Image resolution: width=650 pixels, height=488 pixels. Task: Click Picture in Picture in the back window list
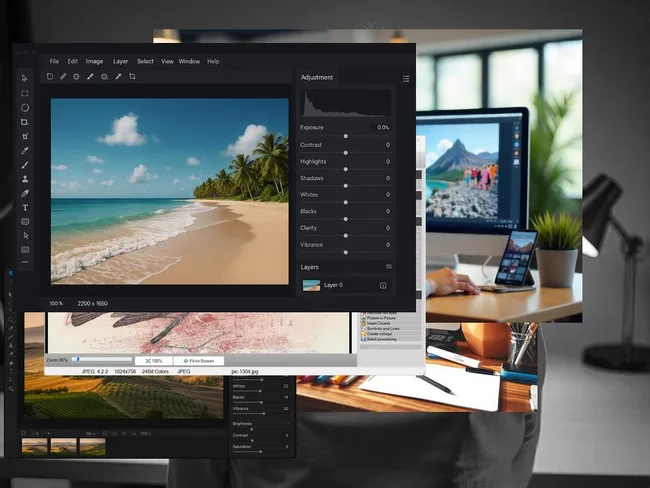pos(381,318)
